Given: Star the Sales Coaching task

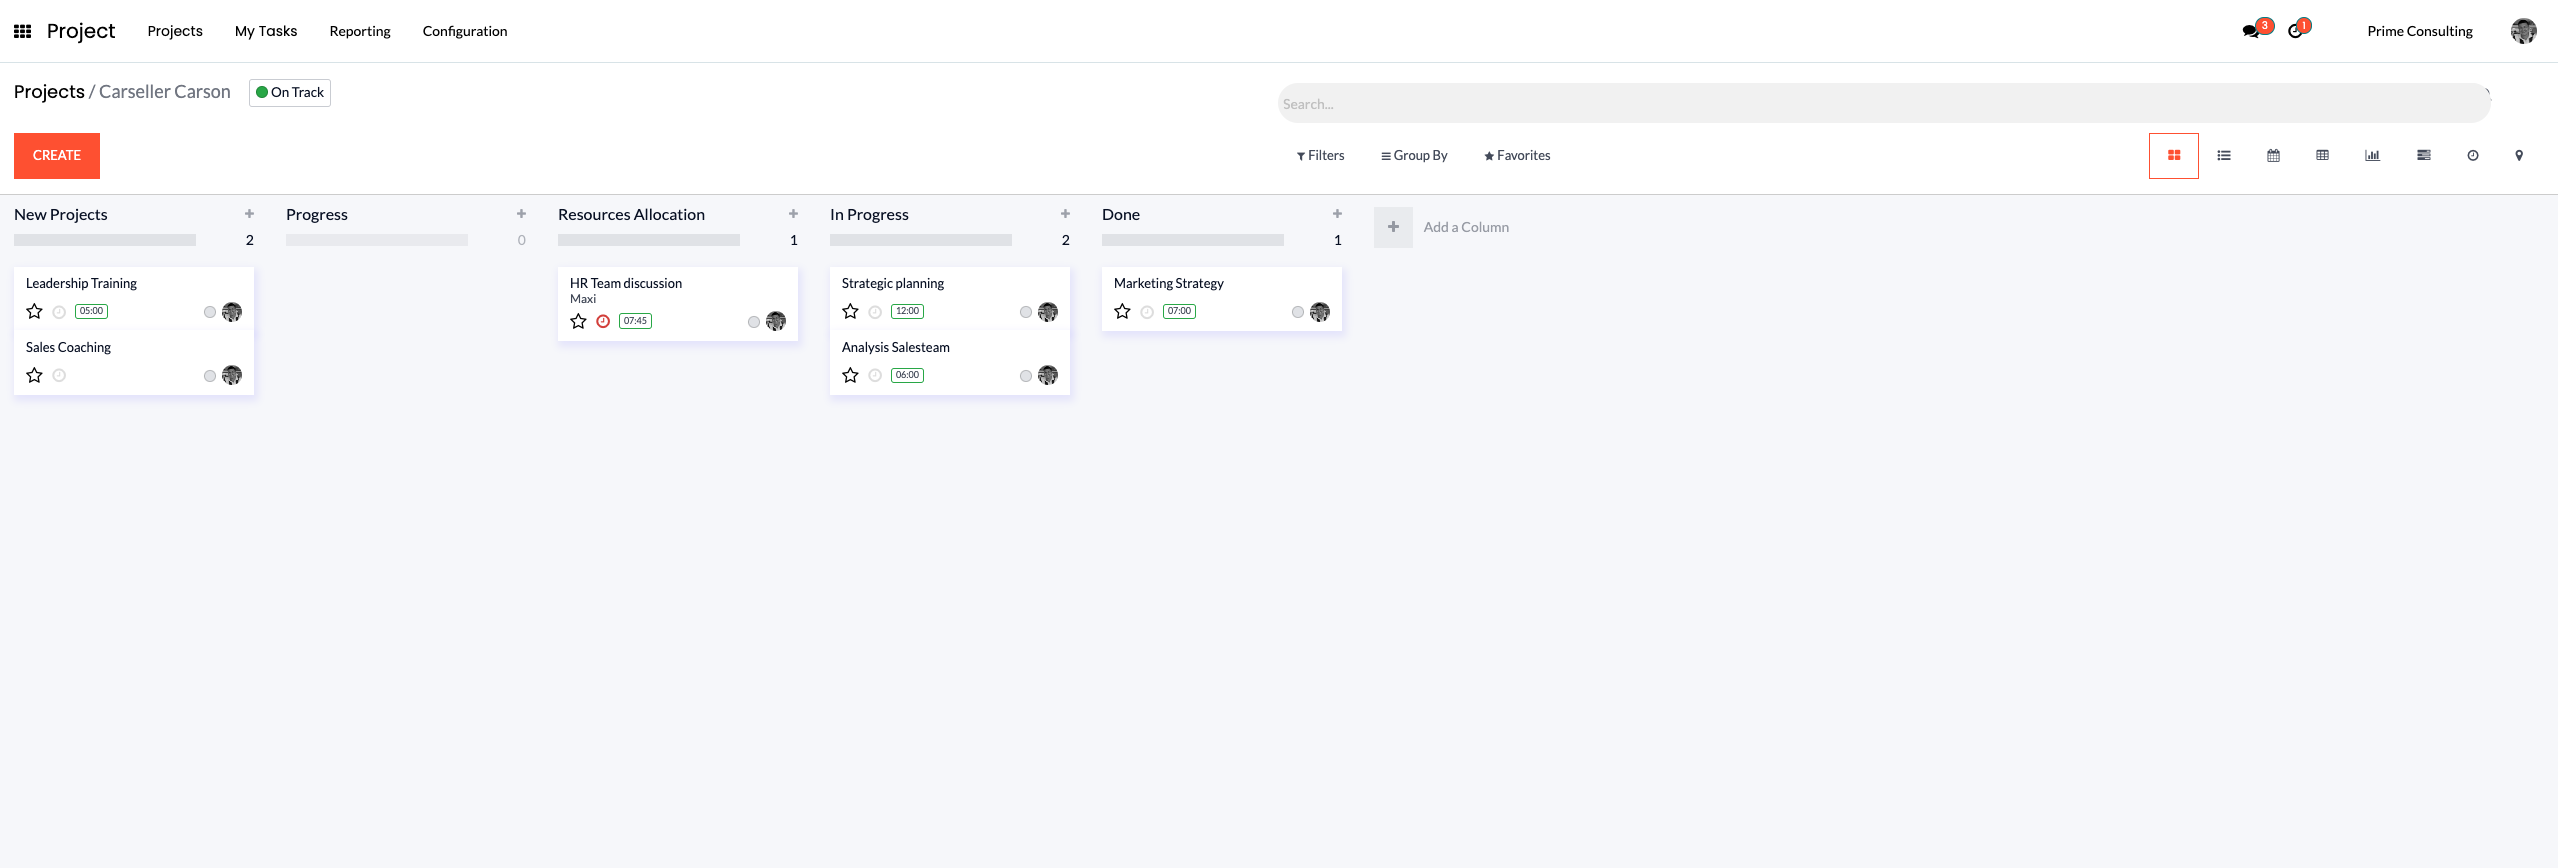Looking at the screenshot, I should pyautogui.click(x=35, y=376).
